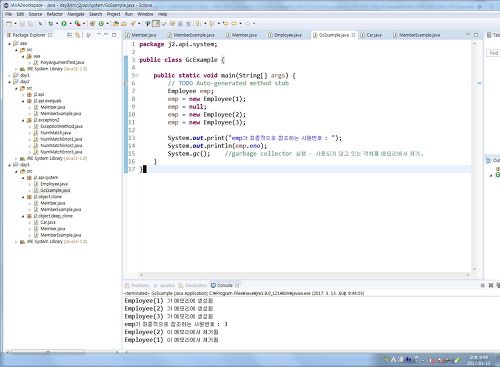Collapse the j2.api.system package

click(x=23, y=178)
